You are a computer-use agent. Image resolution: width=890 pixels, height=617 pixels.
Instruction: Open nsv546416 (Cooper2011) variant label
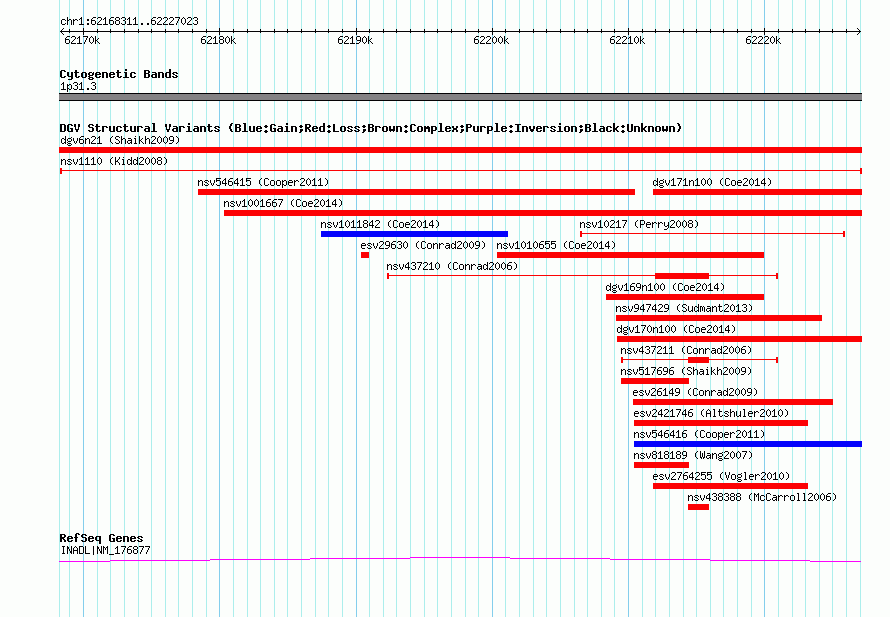tap(699, 434)
